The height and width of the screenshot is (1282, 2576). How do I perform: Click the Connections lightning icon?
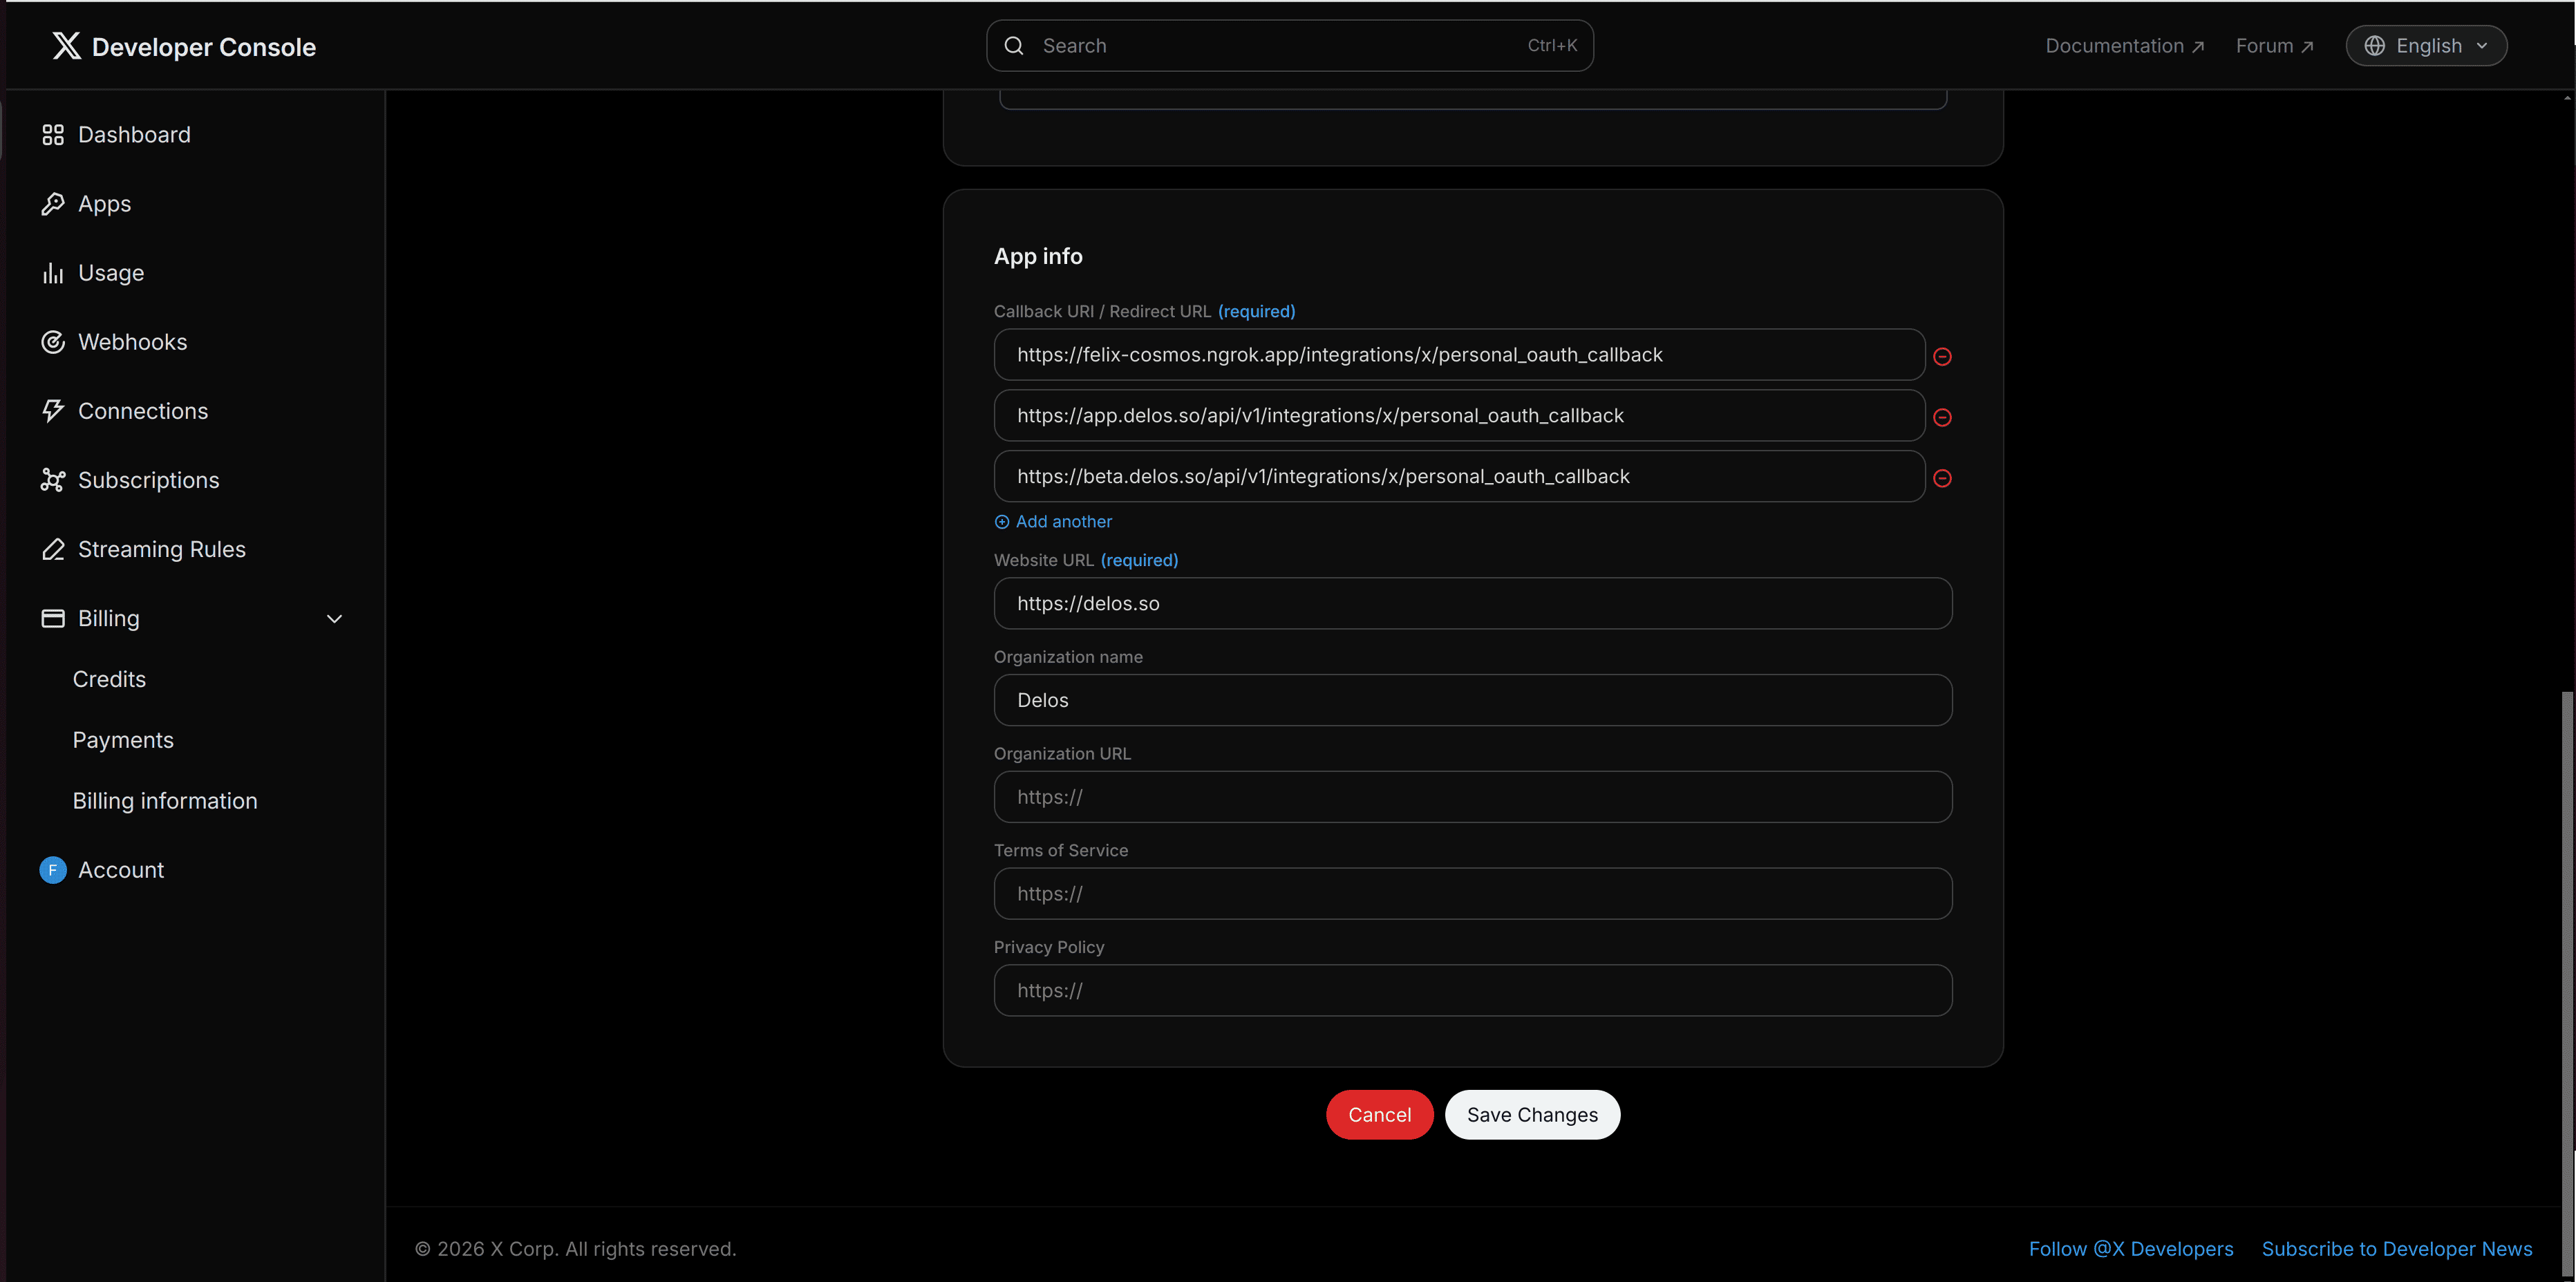tap(53, 411)
